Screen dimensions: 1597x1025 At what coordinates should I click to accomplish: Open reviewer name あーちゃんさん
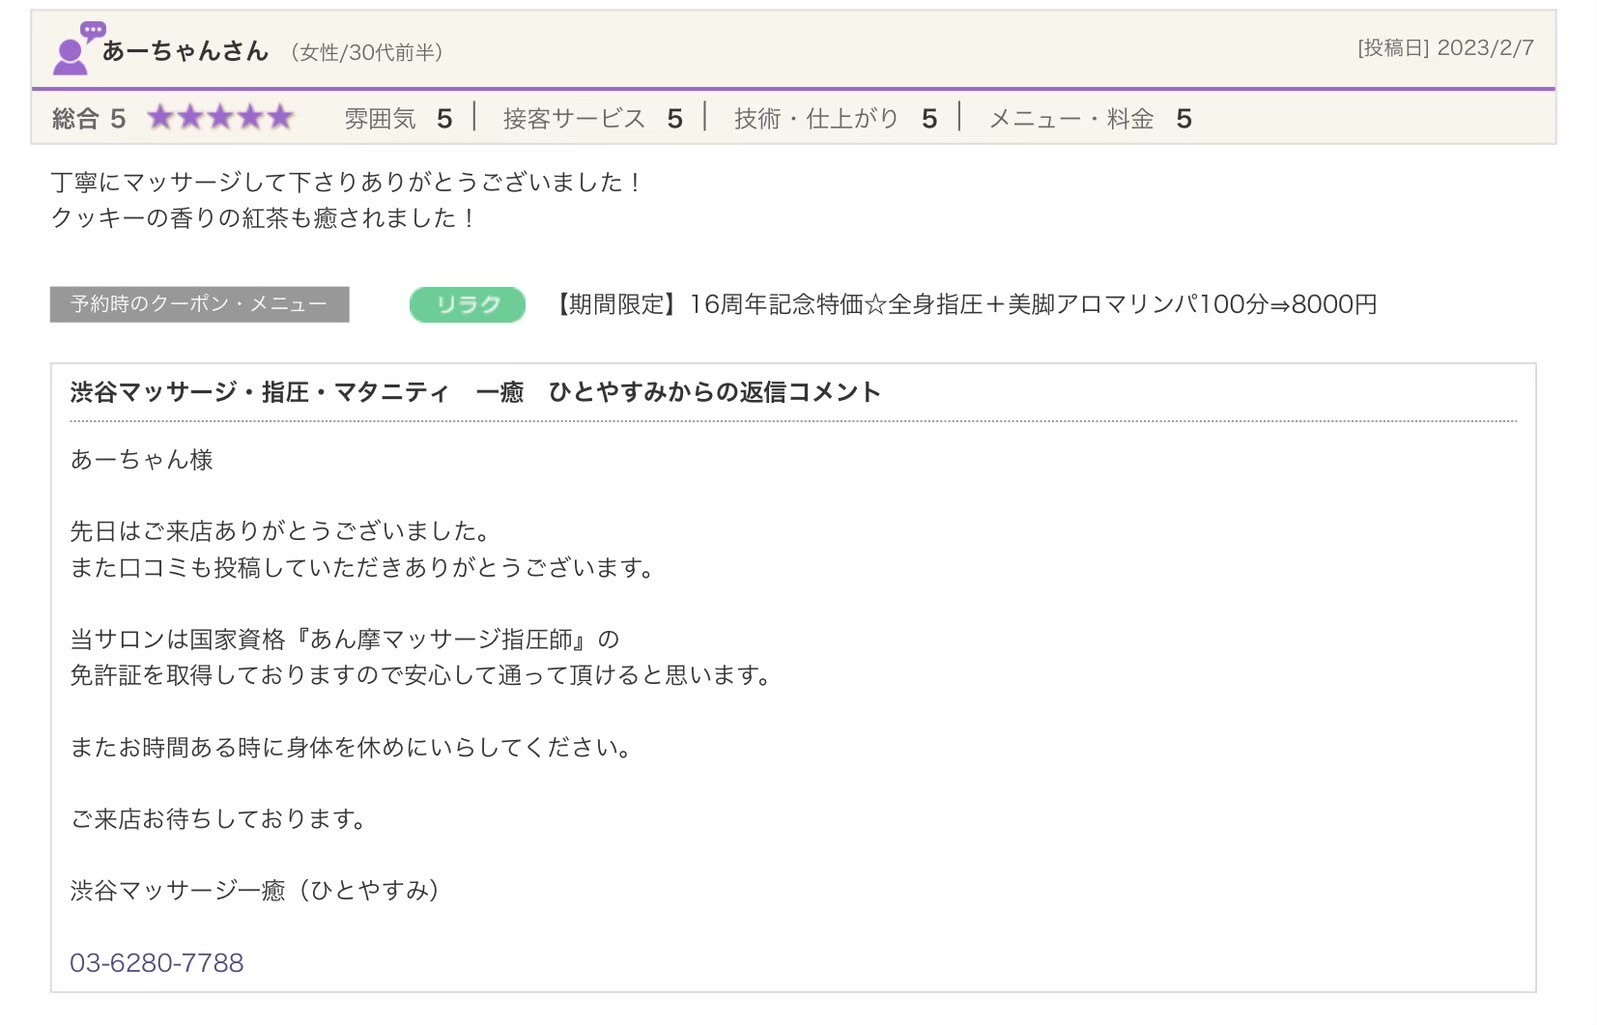[x=186, y=51]
